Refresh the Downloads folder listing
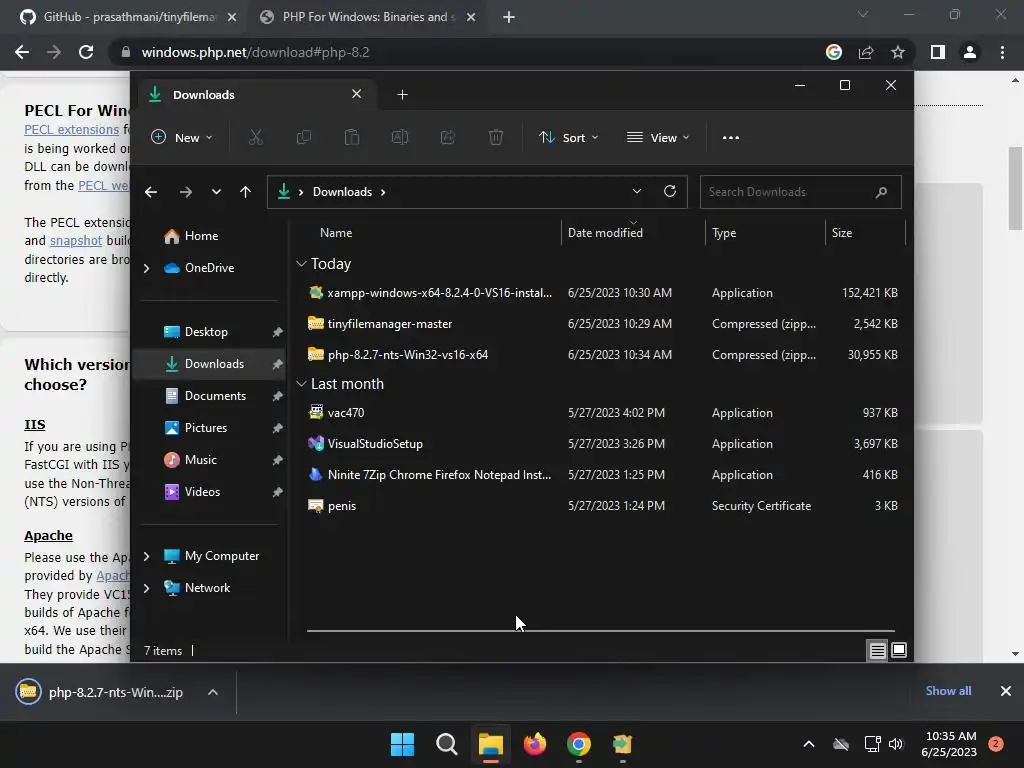This screenshot has width=1024, height=768. 670,191
